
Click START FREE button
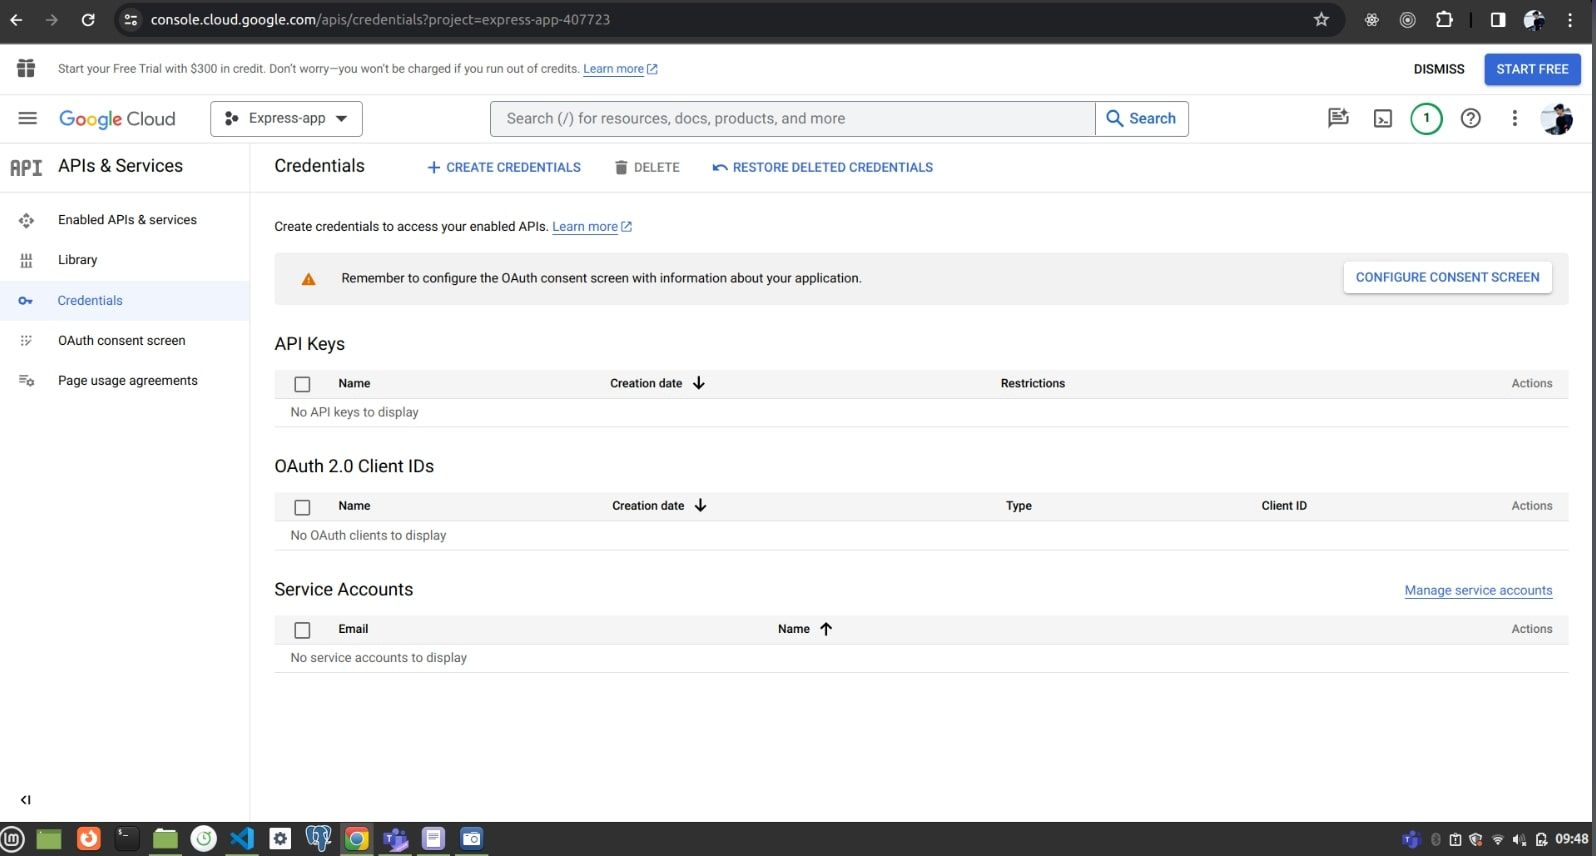[1532, 69]
